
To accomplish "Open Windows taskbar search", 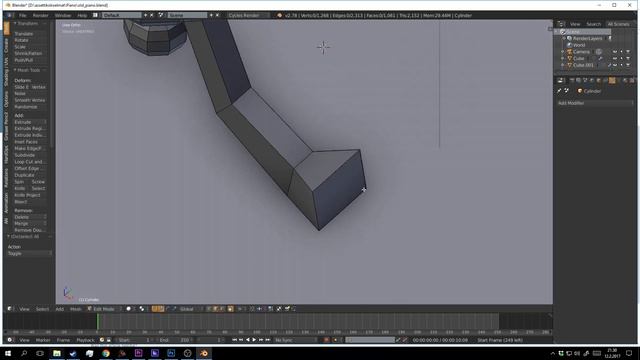I will point(24,353).
